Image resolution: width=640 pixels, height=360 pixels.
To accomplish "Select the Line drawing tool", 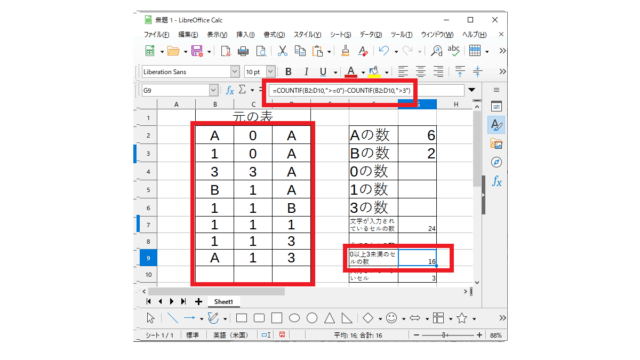I will 173,318.
